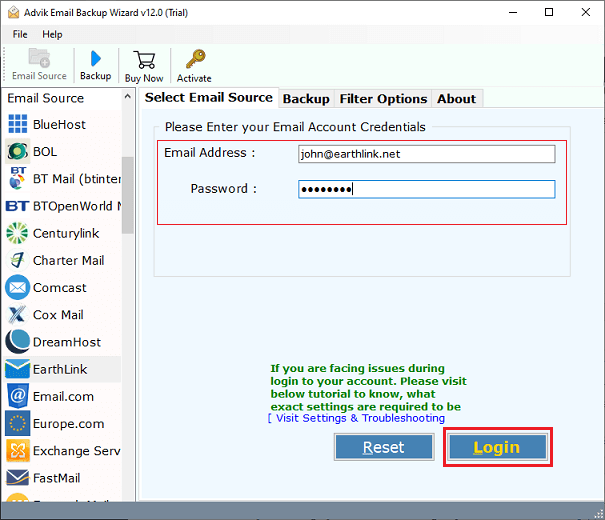
Task: Select the 'BOL' label in the list
Action: (x=45, y=152)
